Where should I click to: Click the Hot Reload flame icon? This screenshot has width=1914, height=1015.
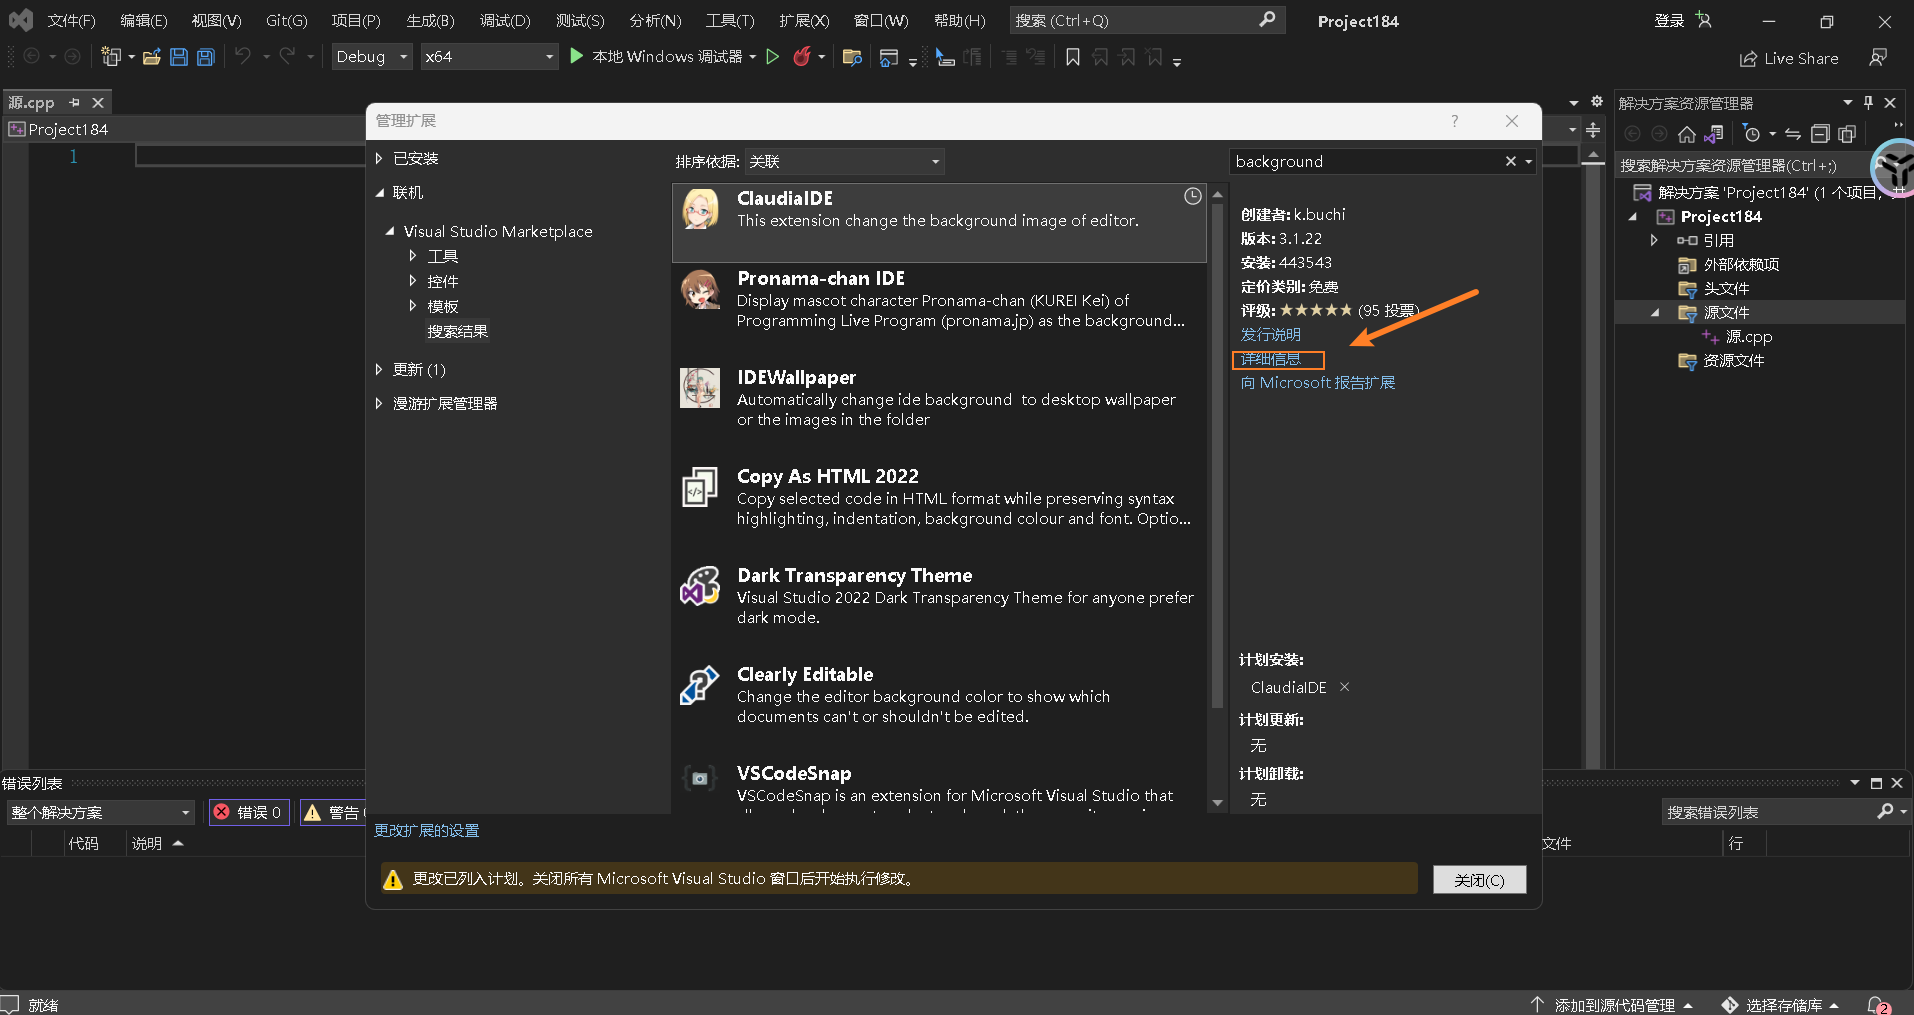click(x=801, y=57)
